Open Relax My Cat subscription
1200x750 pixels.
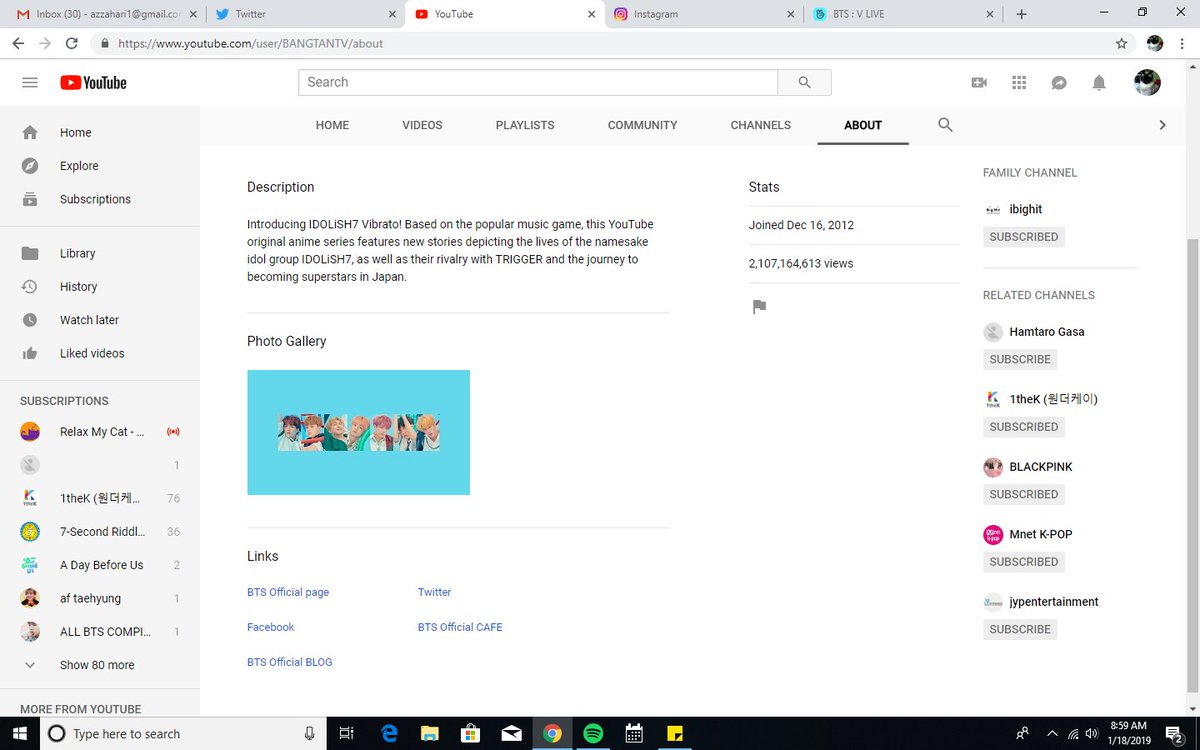(100, 432)
